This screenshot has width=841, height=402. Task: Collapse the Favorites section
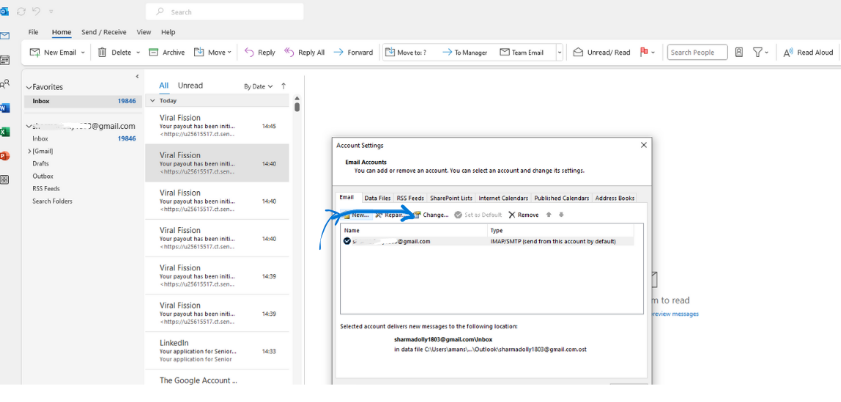[x=28, y=87]
